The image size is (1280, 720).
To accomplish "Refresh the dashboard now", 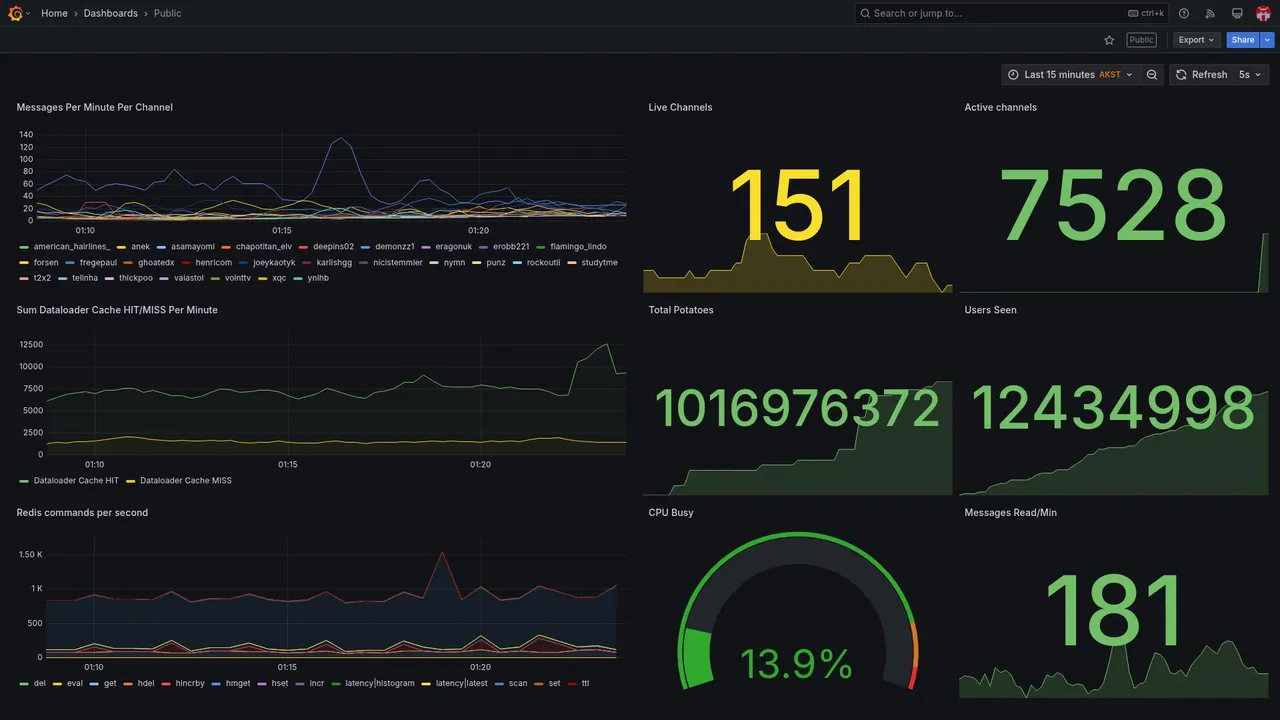I will tap(1201, 75).
